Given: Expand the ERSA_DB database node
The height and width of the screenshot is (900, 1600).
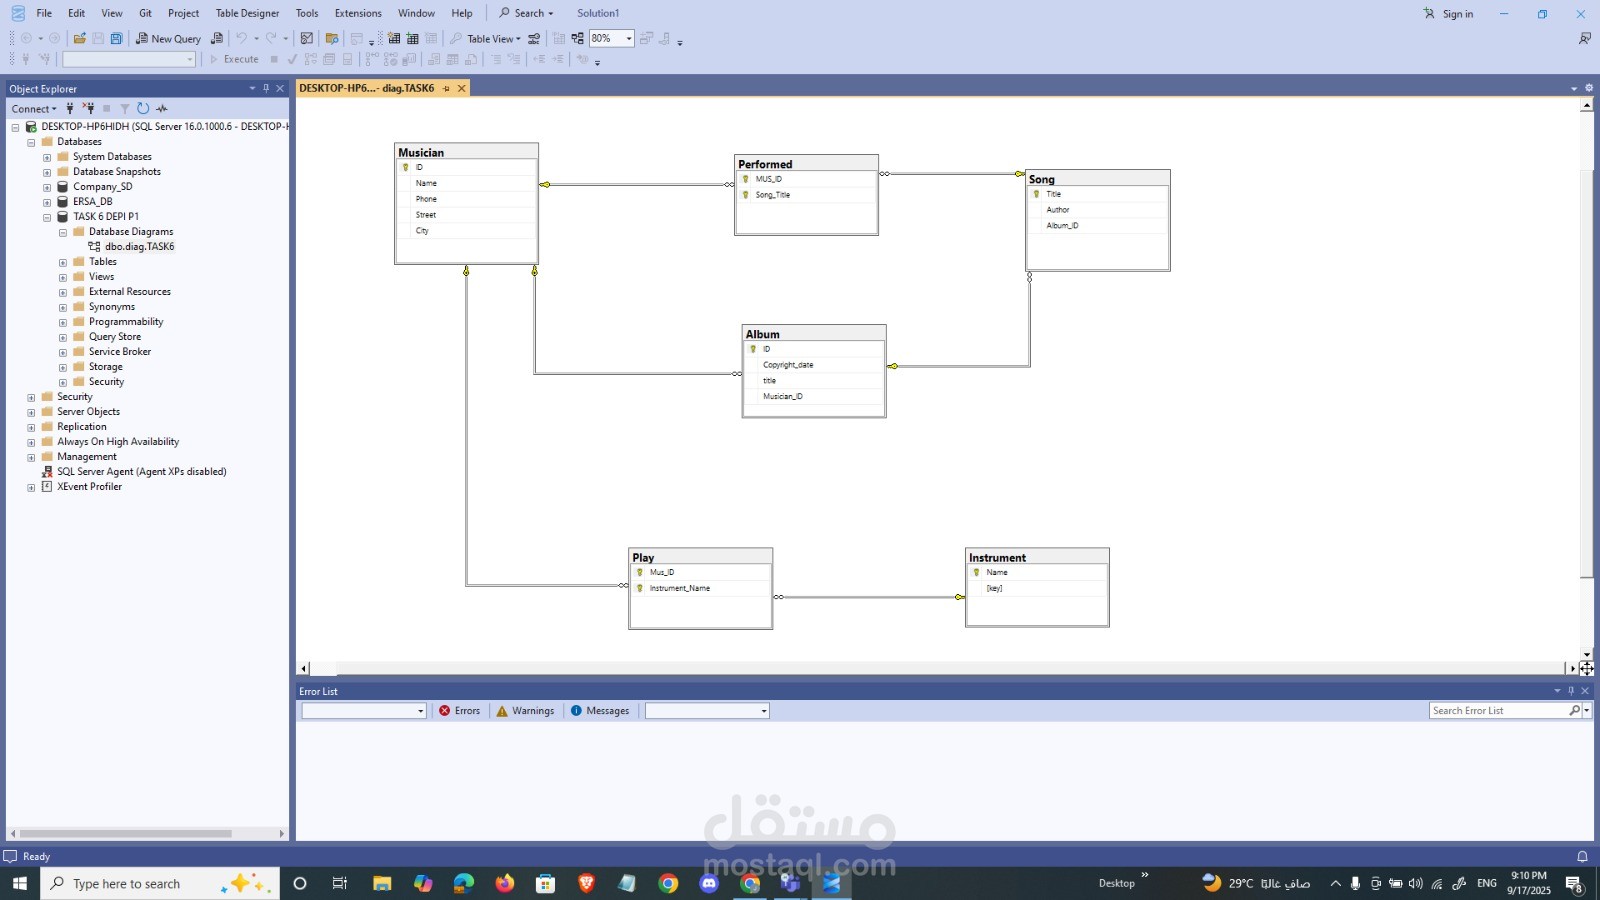Looking at the screenshot, I should tap(47, 202).
